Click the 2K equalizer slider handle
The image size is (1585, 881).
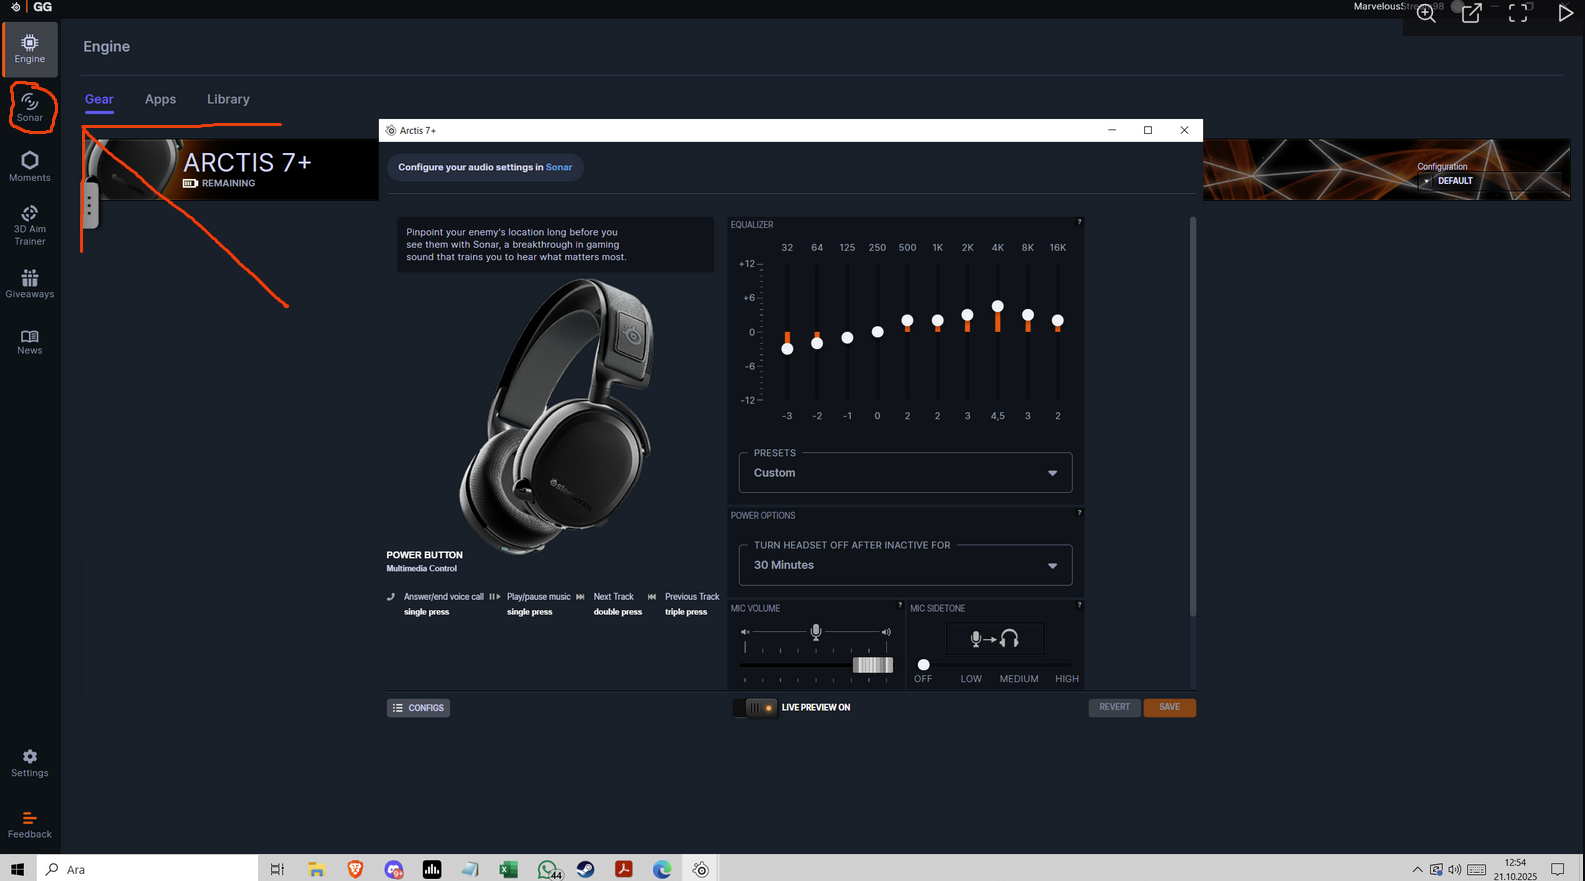tap(967, 315)
